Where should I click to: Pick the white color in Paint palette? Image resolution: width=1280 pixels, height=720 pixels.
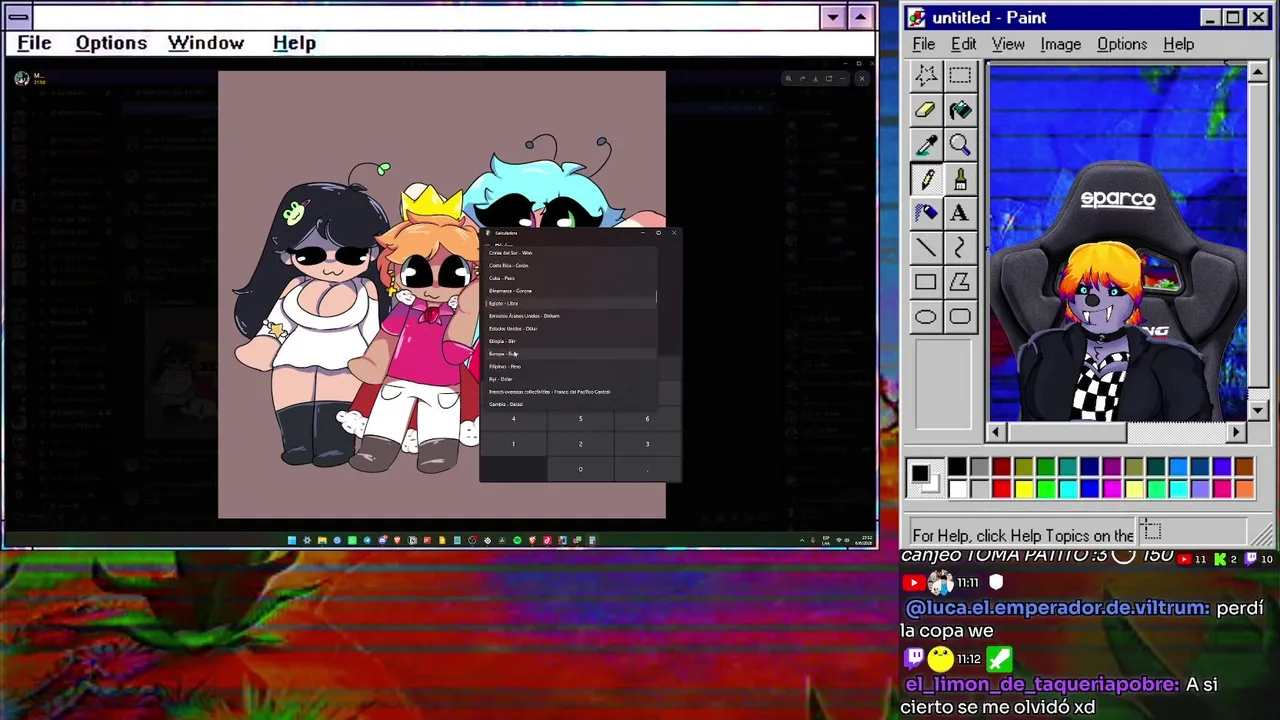[957, 488]
